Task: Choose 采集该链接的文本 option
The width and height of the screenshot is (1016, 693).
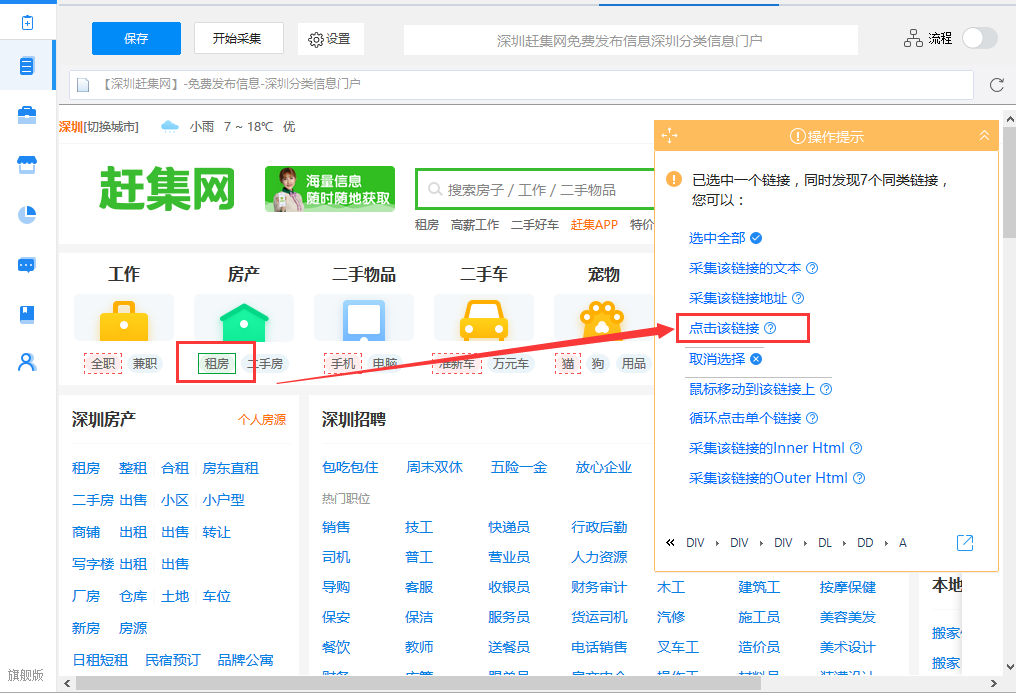Action: [x=745, y=268]
